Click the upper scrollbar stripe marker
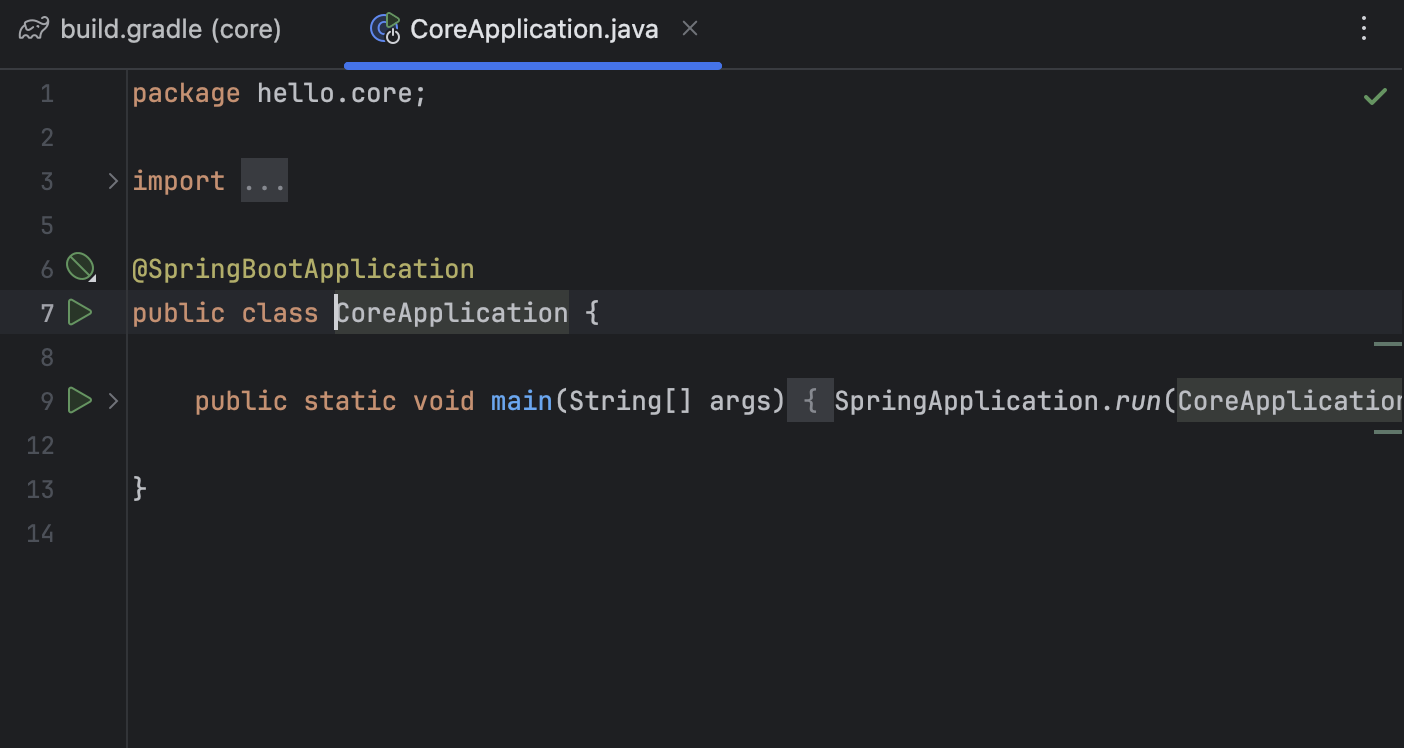This screenshot has height=748, width=1404. [1387, 344]
